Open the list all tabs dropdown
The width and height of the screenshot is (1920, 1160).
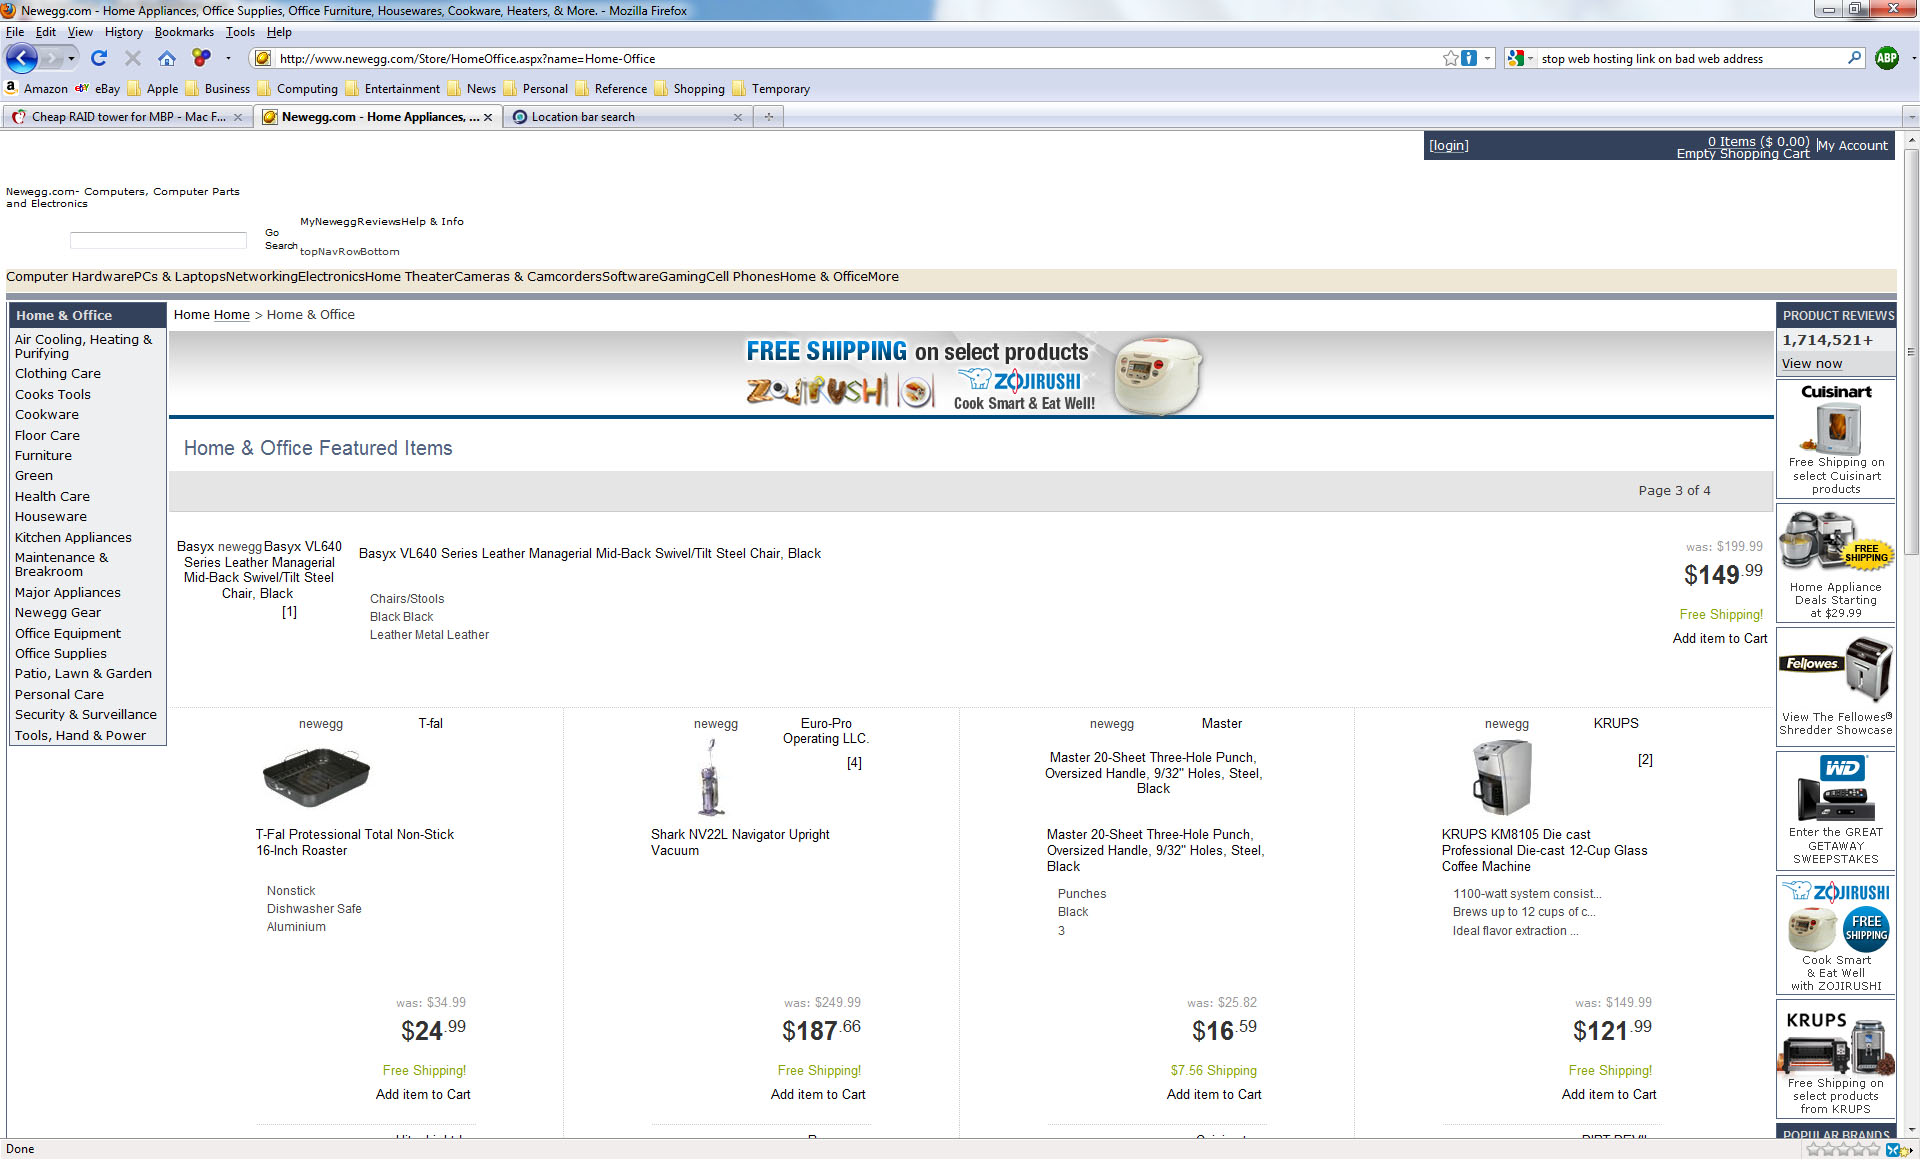coord(1910,117)
